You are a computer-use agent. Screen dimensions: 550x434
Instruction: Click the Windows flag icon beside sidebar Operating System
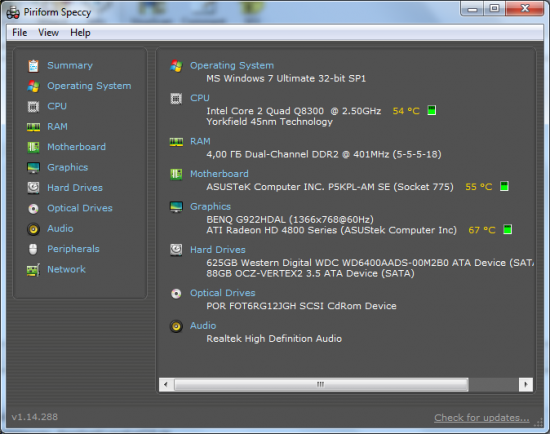[x=33, y=86]
